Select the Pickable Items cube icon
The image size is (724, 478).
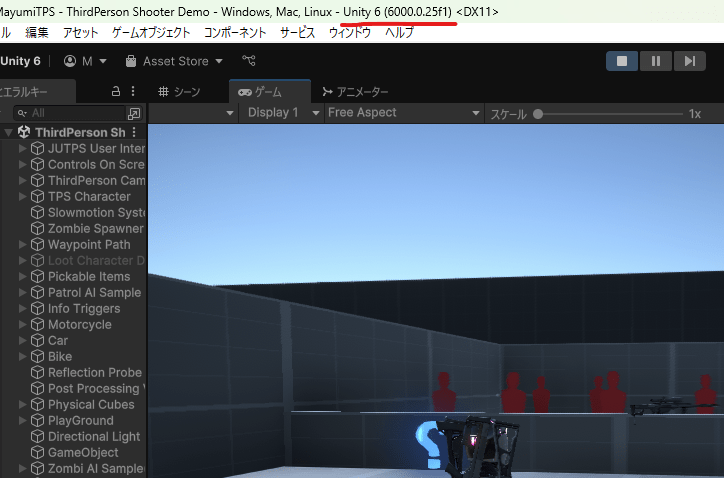click(x=37, y=276)
